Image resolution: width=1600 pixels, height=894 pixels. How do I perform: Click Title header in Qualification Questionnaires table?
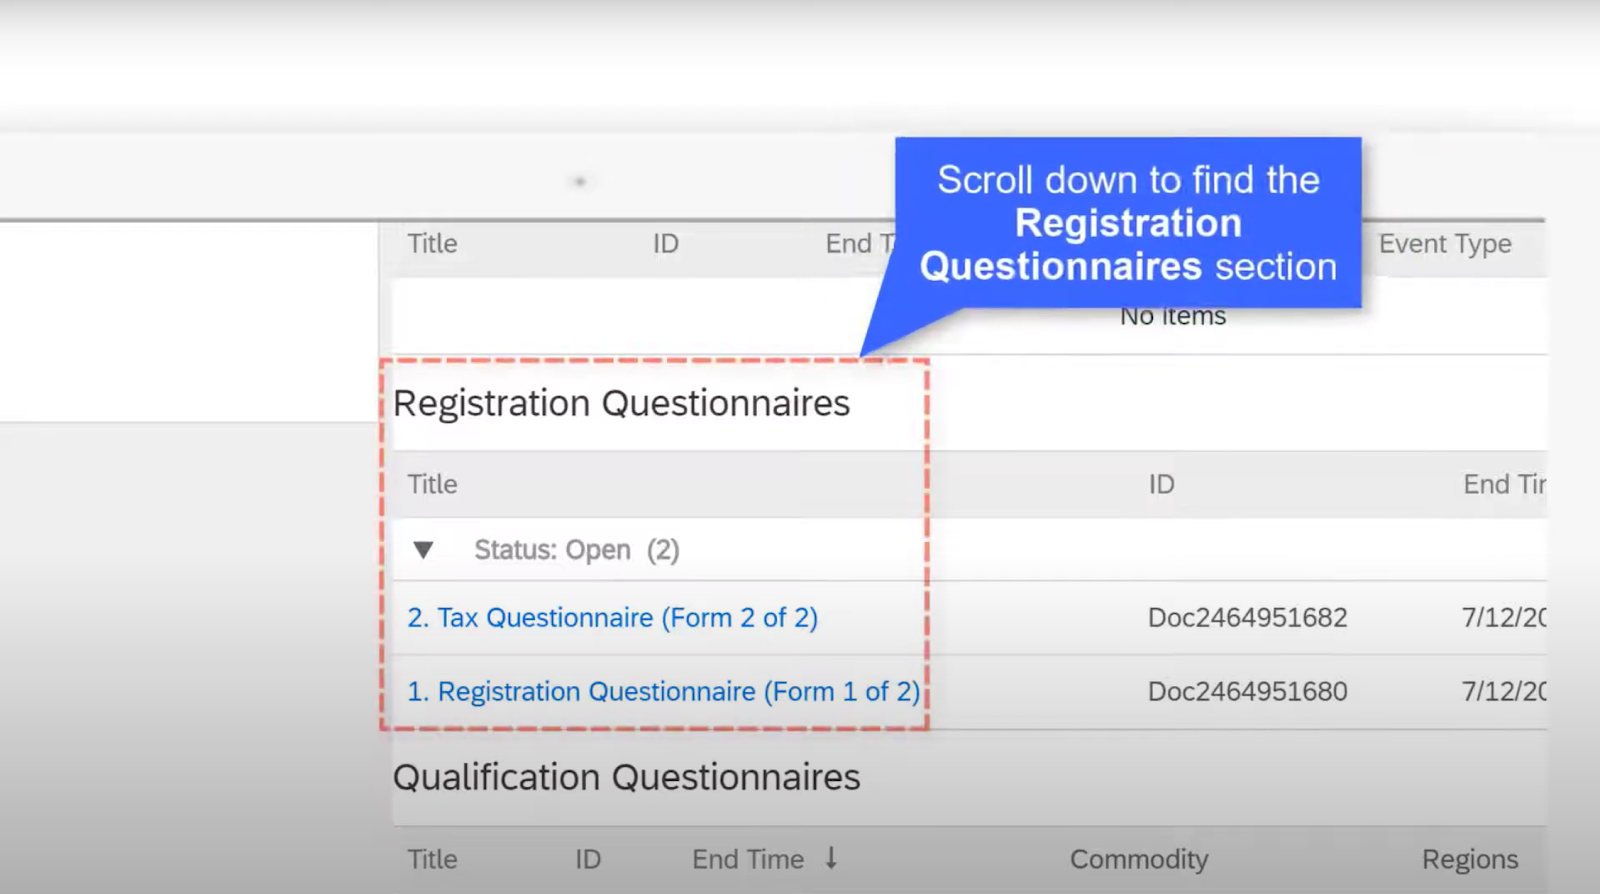coord(432,859)
